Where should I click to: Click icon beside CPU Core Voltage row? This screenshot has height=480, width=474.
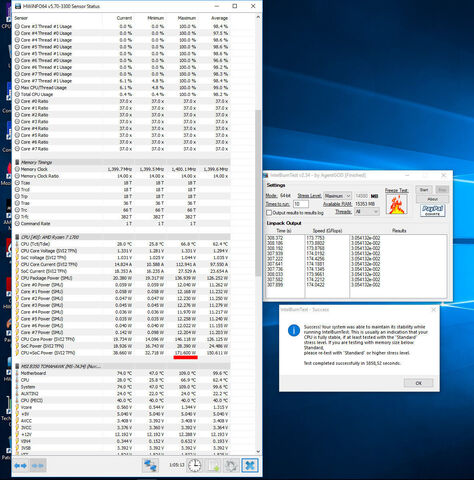pyautogui.click(x=17, y=251)
